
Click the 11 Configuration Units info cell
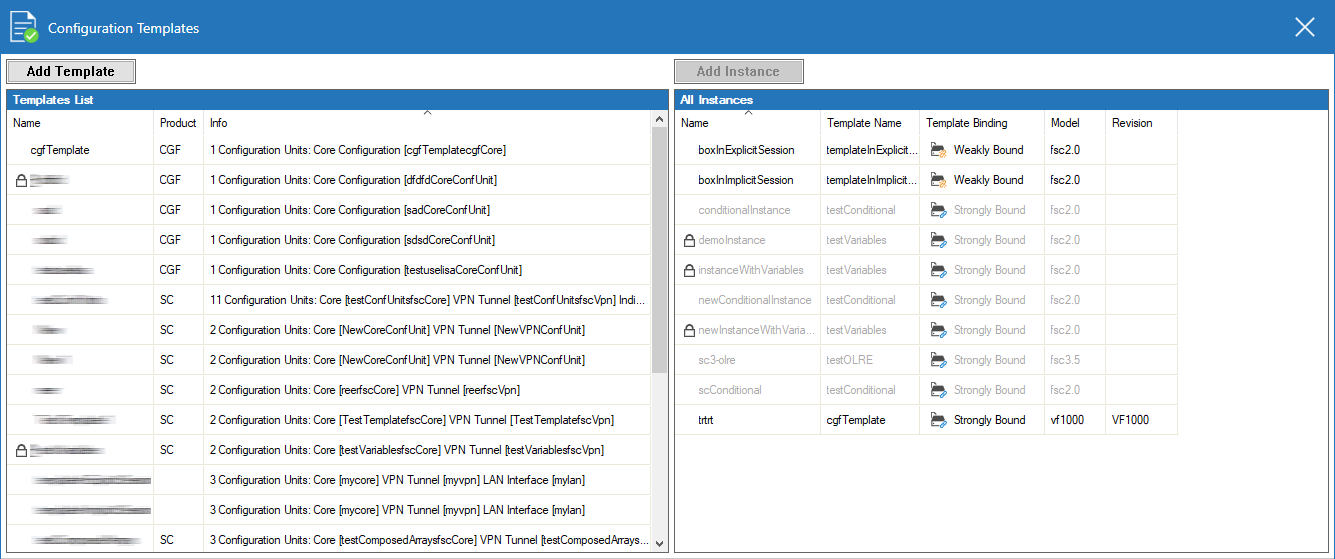point(427,300)
